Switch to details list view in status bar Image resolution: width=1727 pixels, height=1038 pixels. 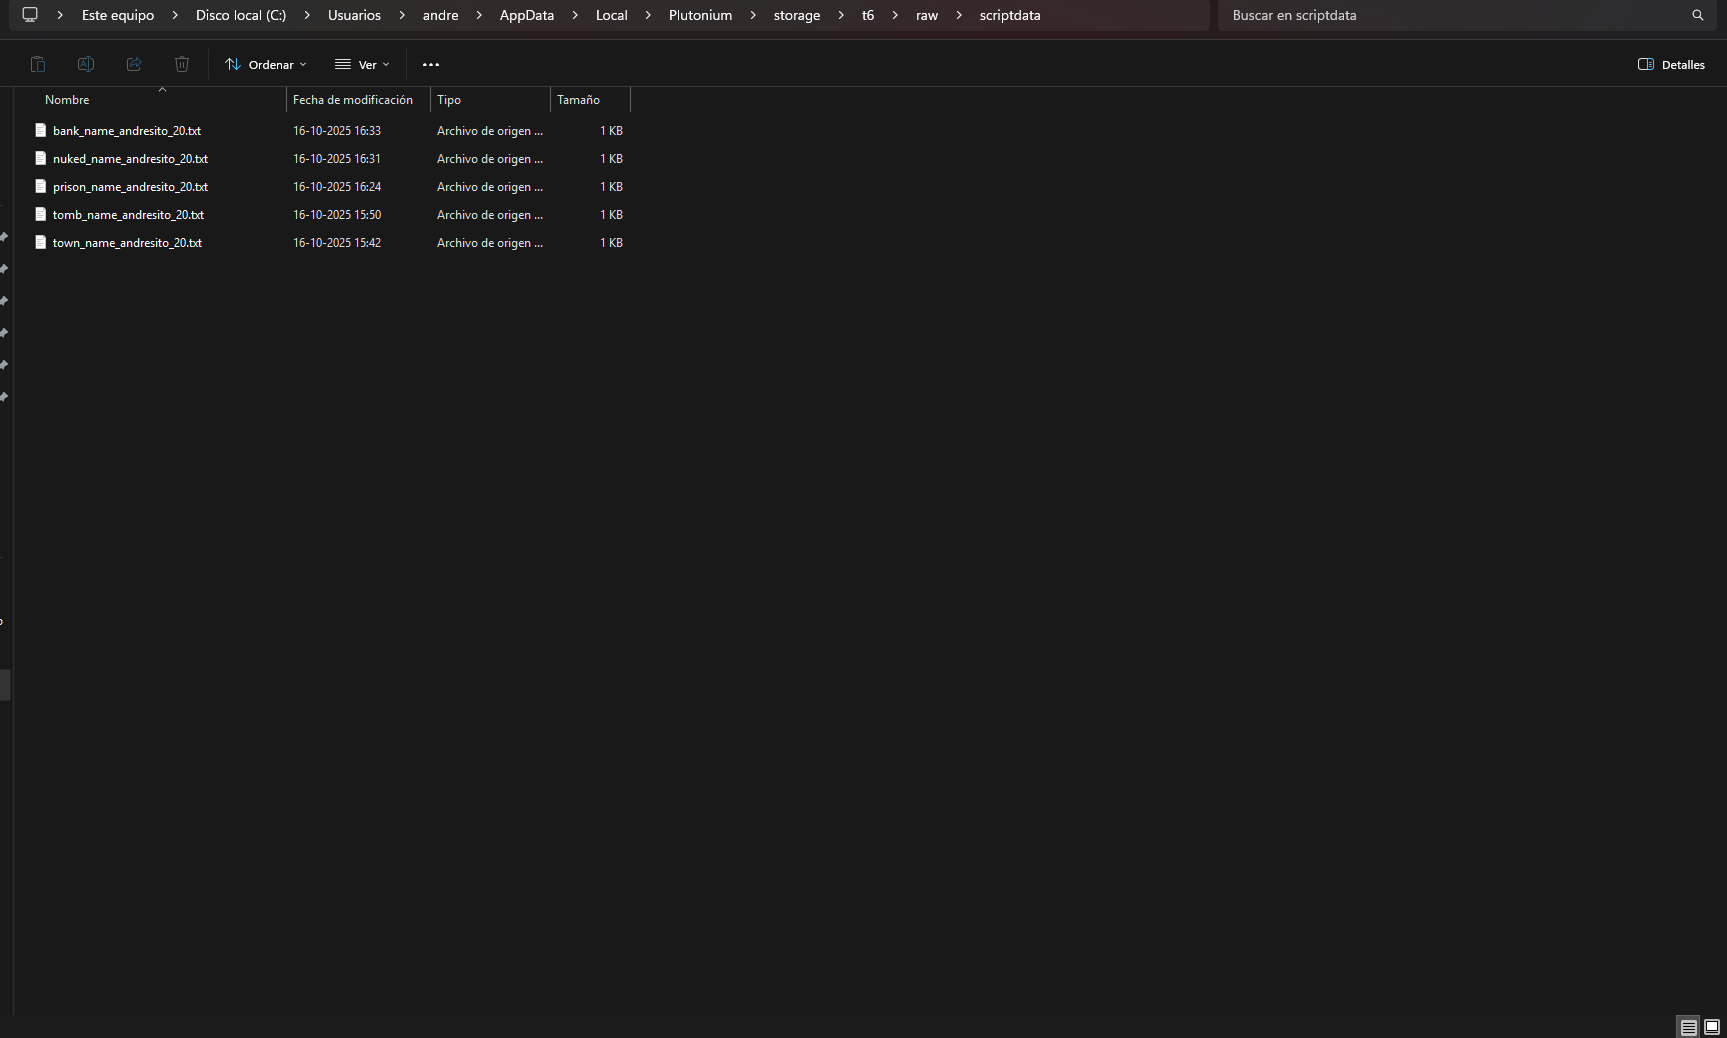(x=1688, y=1027)
